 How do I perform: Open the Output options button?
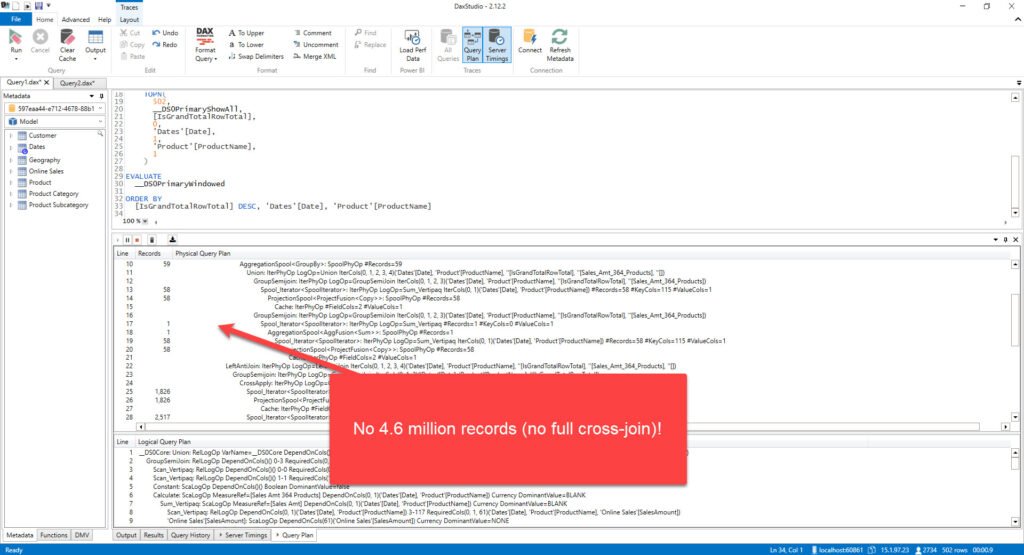95,44
